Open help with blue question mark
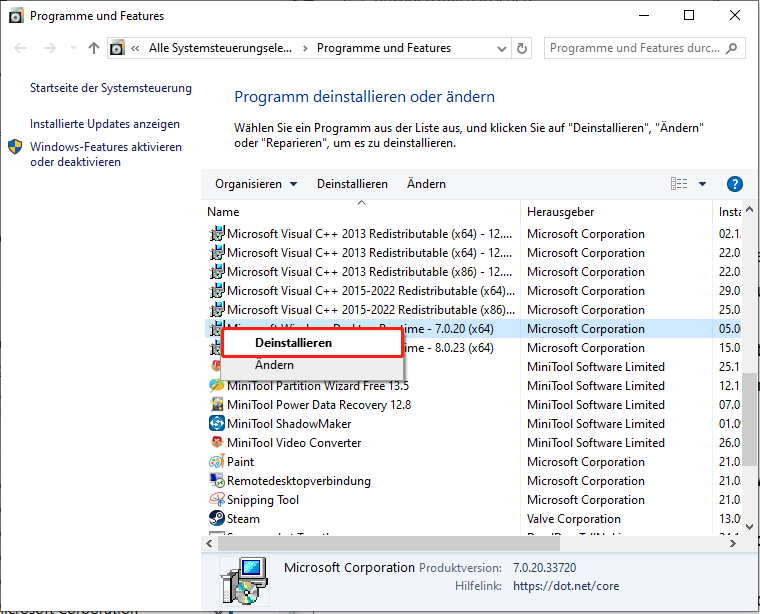Viewport: 760px width, 614px height. (734, 184)
